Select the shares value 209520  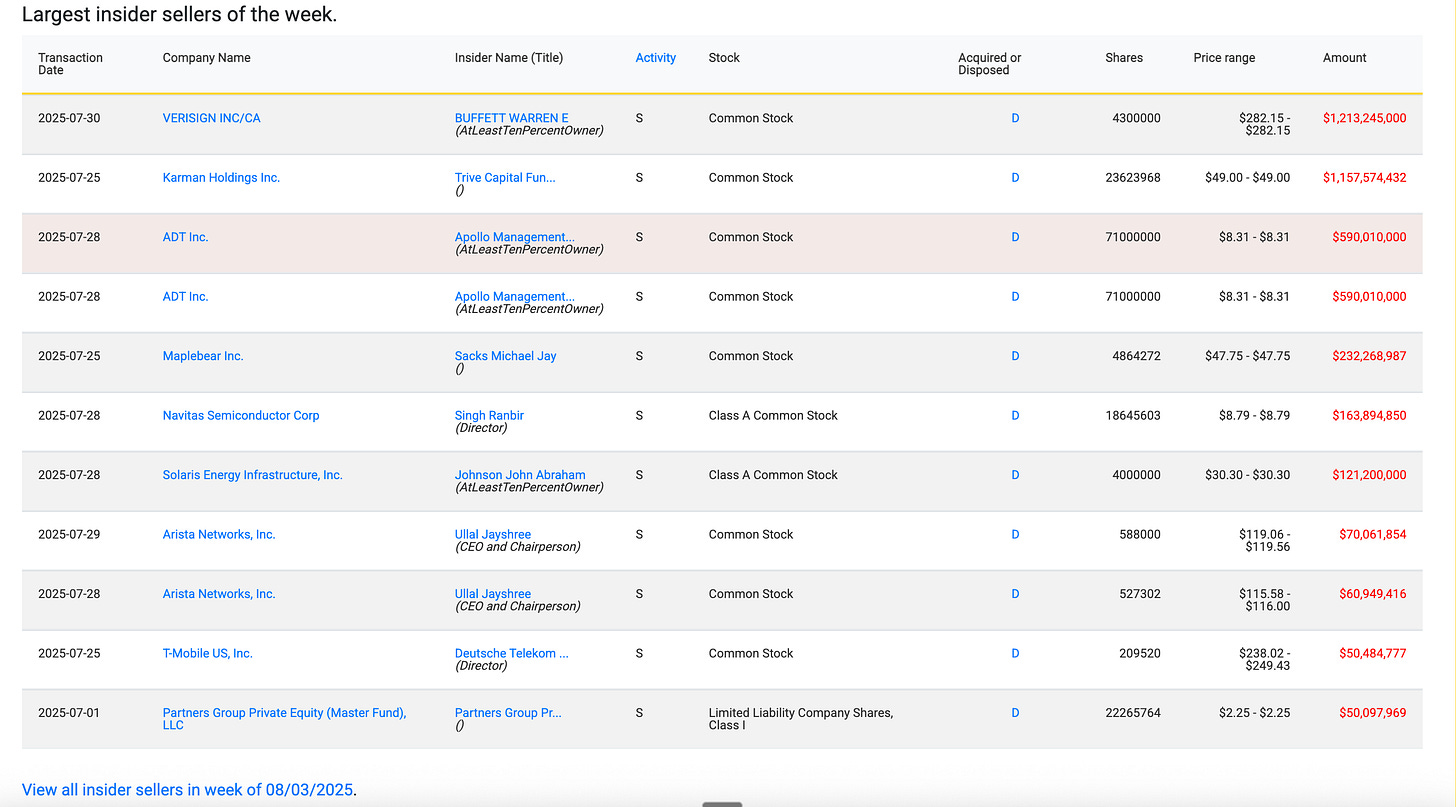pos(1140,654)
